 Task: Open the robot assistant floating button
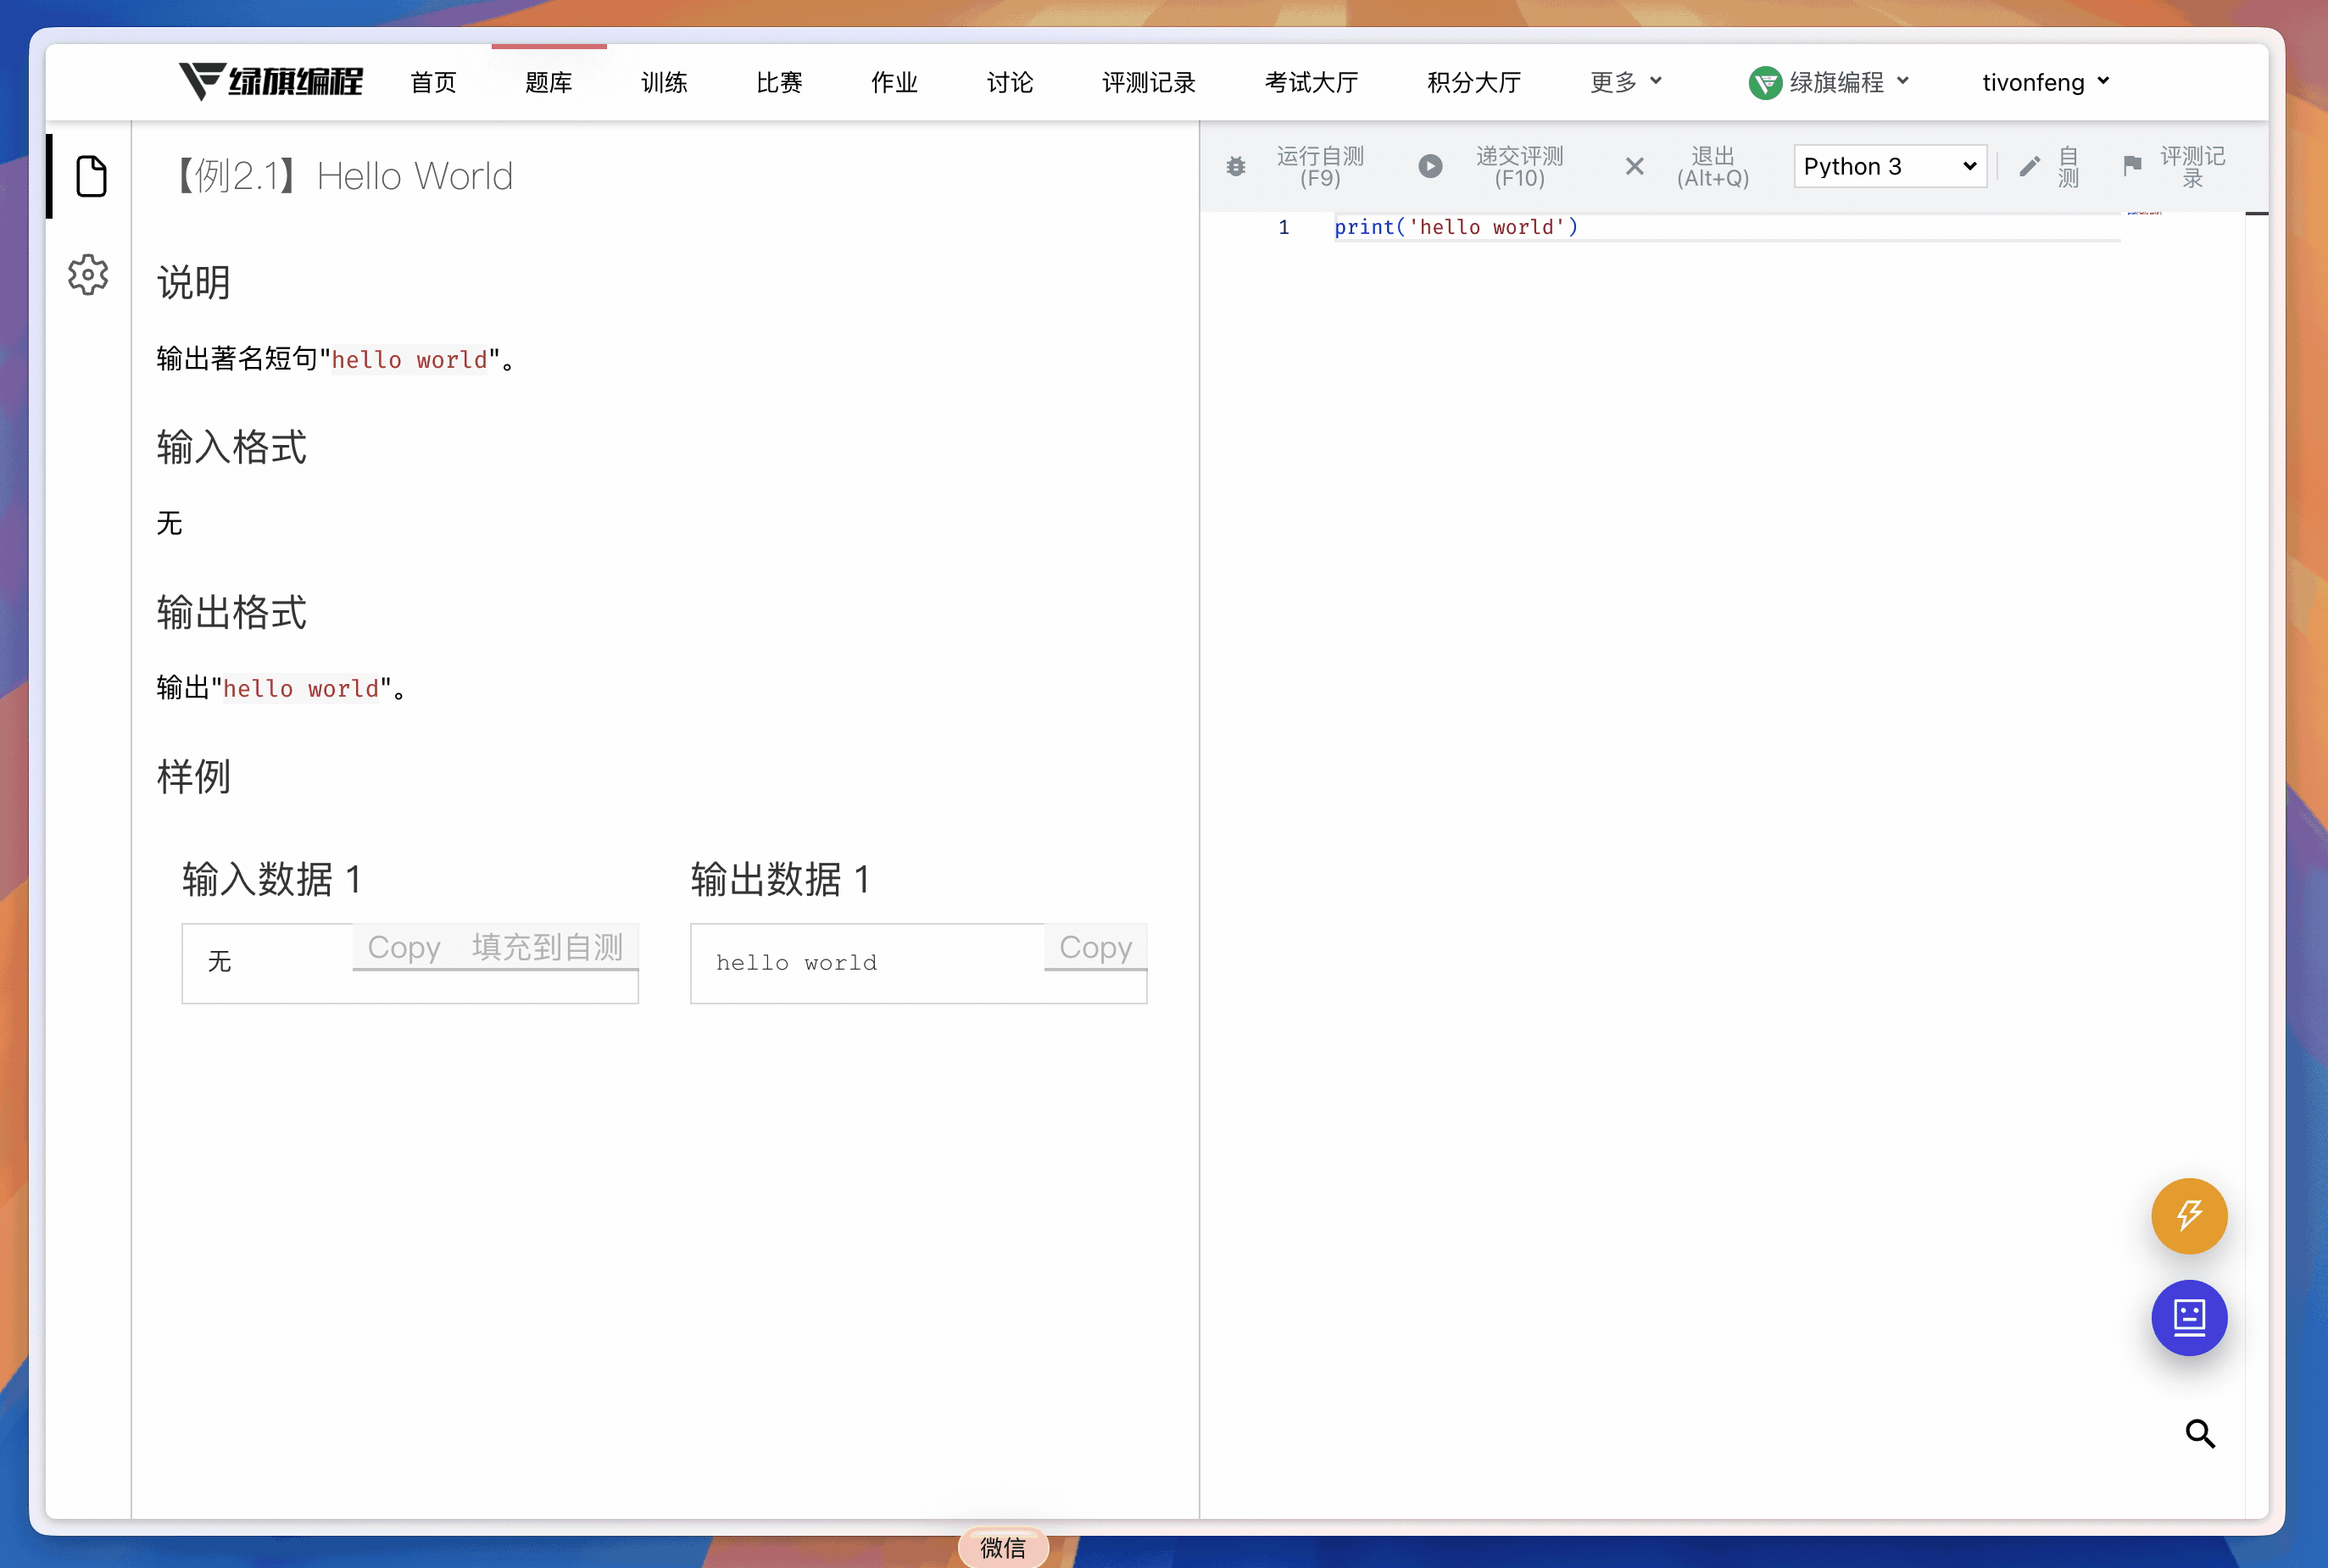(2188, 1318)
